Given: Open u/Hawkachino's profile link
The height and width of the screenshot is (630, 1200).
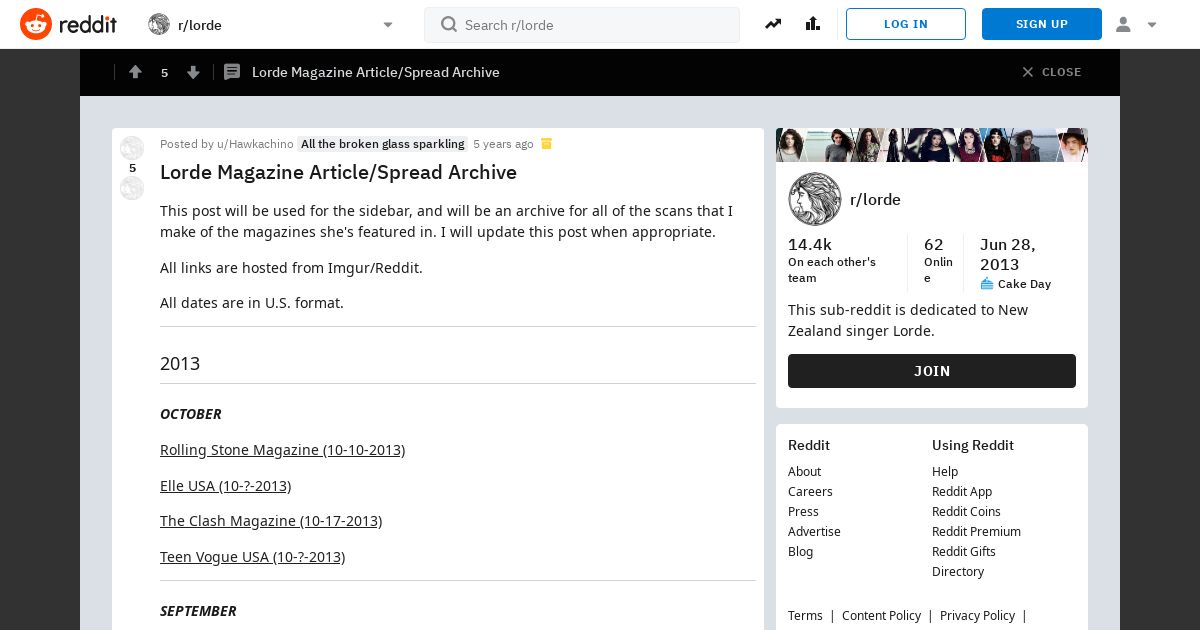Looking at the screenshot, I should pyautogui.click(x=255, y=144).
